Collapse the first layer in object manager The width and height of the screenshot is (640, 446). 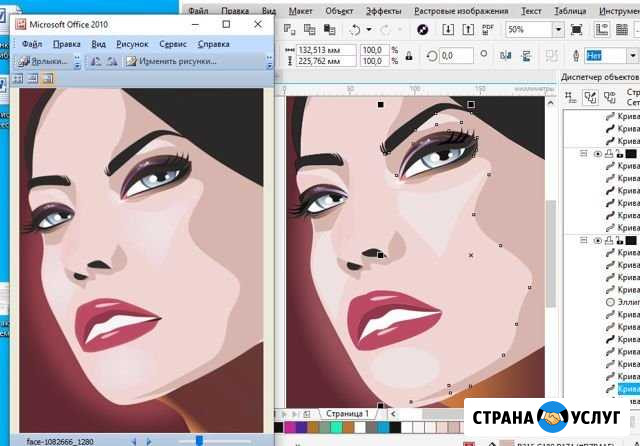coord(583,154)
